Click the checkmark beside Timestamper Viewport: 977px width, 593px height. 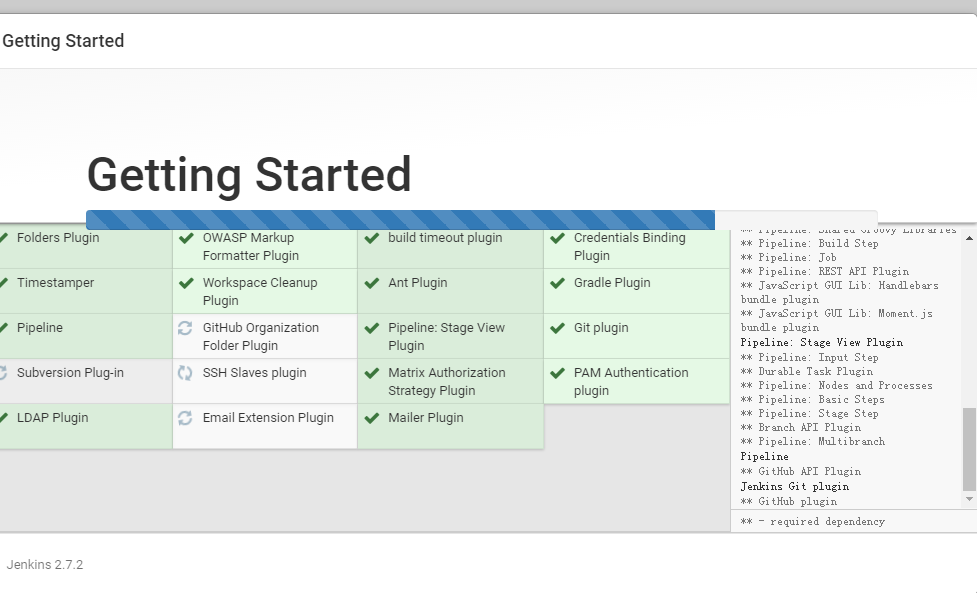point(3,283)
